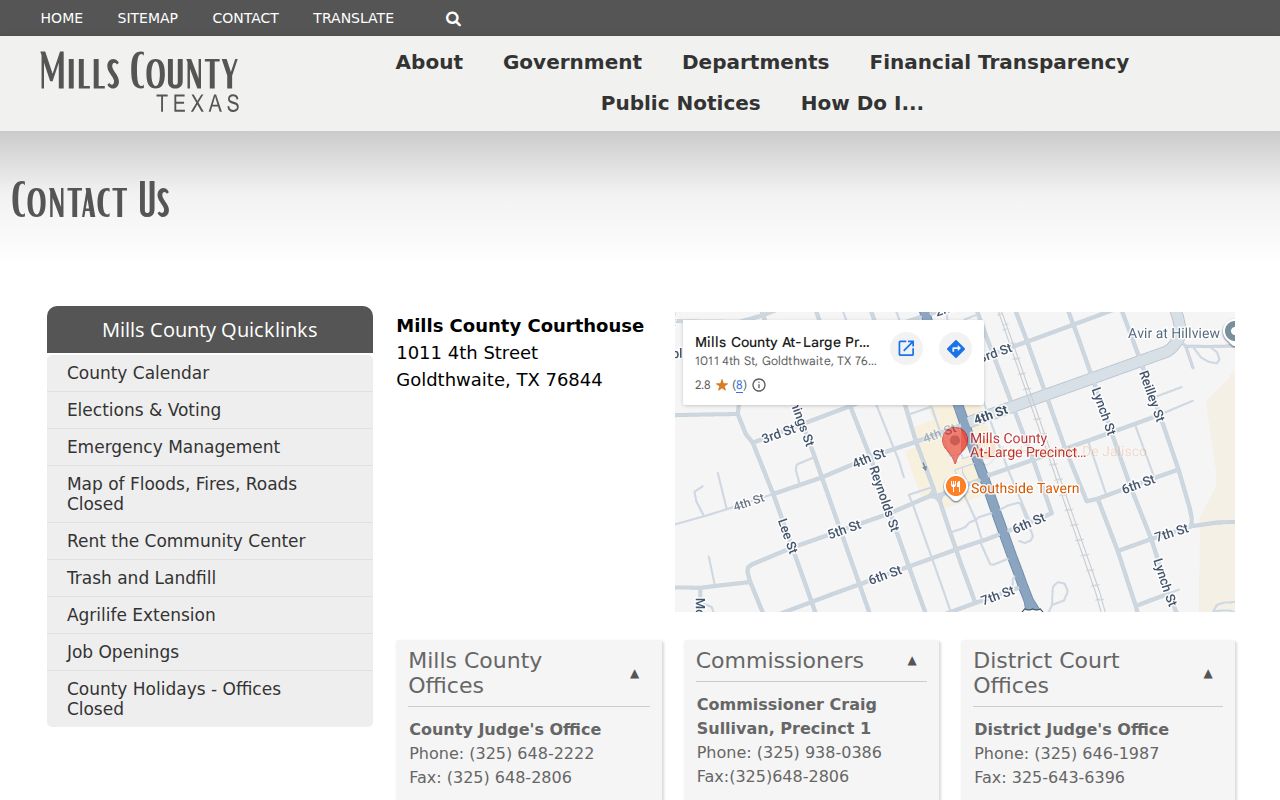Collapse the Commissioners panel
Screen dimensions: 1280x800
(x=912, y=661)
